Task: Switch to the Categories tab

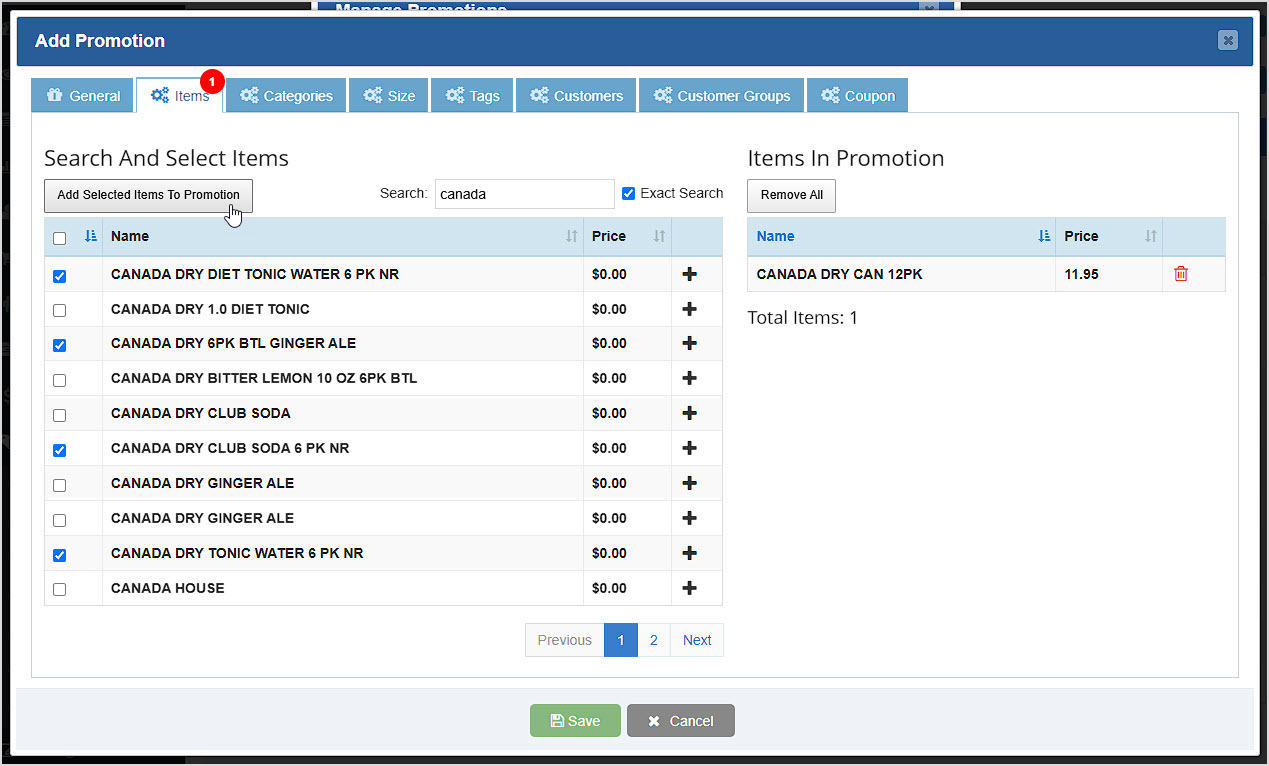Action: pyautogui.click(x=286, y=95)
